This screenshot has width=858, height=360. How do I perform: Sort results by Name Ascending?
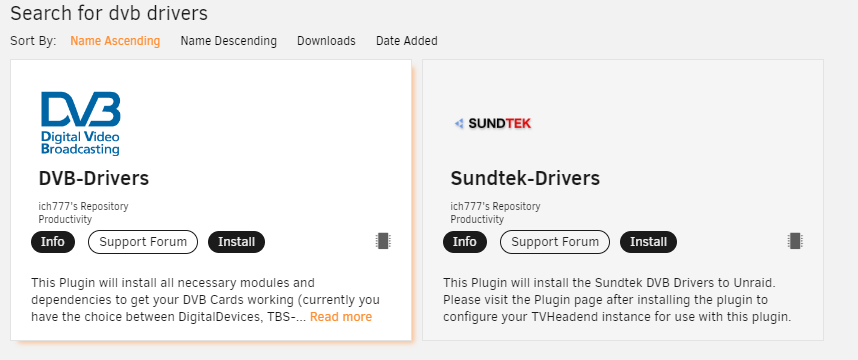click(x=115, y=41)
